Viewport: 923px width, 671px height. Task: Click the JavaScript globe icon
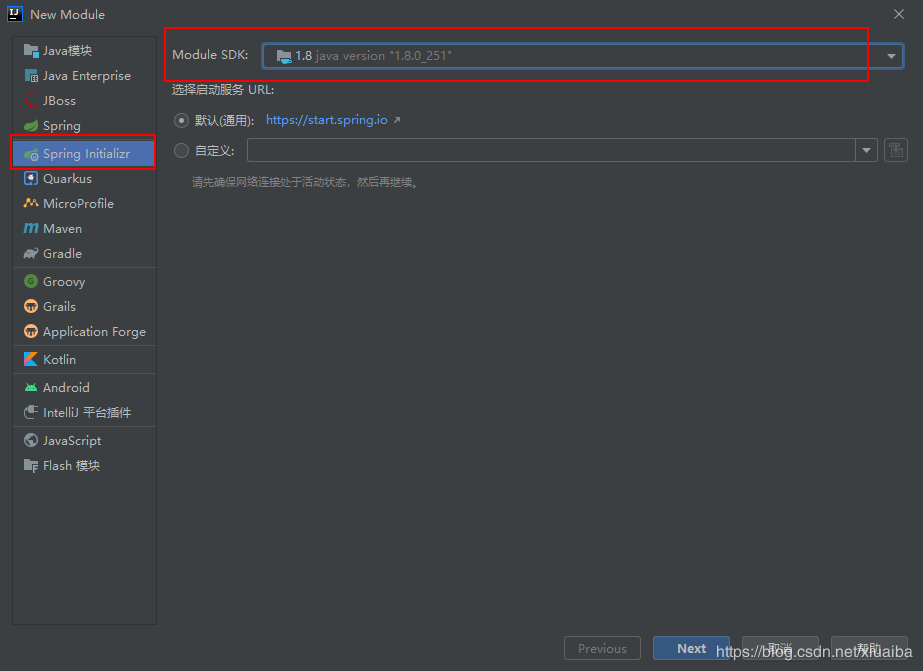click(x=31, y=440)
